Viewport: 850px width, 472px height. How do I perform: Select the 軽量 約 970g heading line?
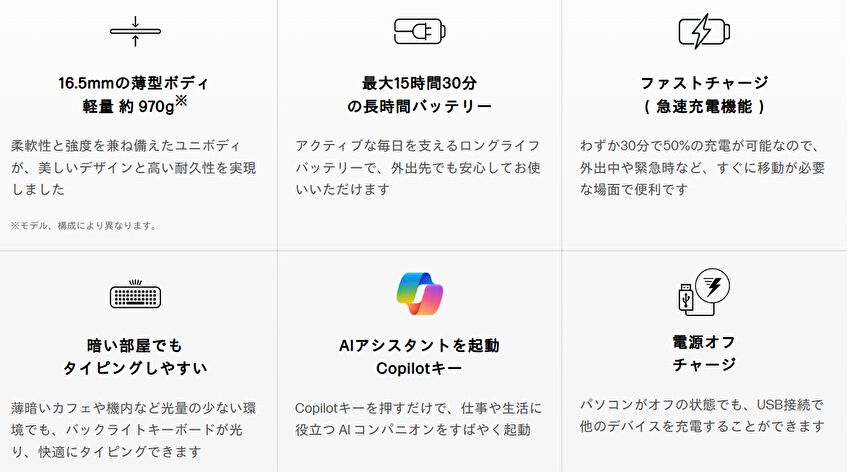[x=134, y=104]
